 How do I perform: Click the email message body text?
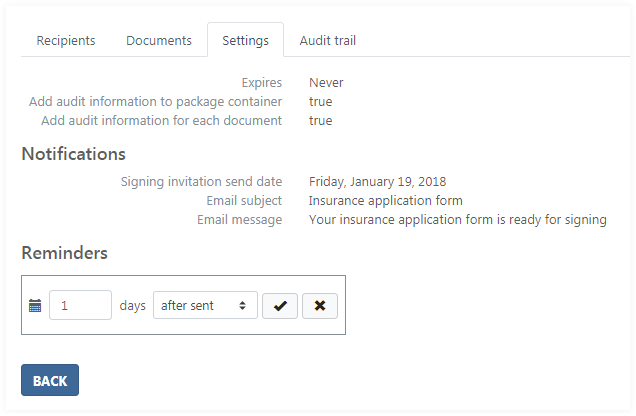(457, 220)
